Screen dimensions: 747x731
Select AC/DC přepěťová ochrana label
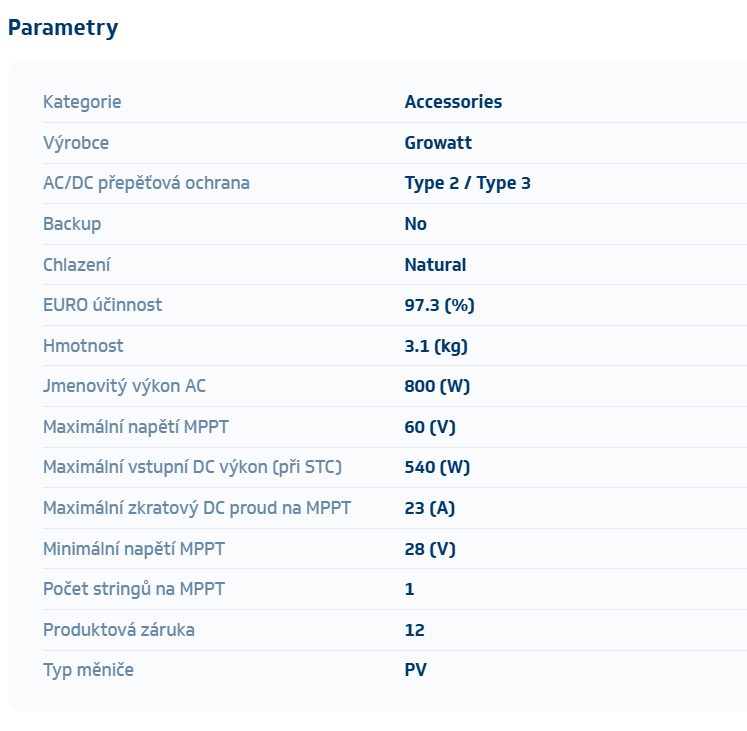point(146,183)
